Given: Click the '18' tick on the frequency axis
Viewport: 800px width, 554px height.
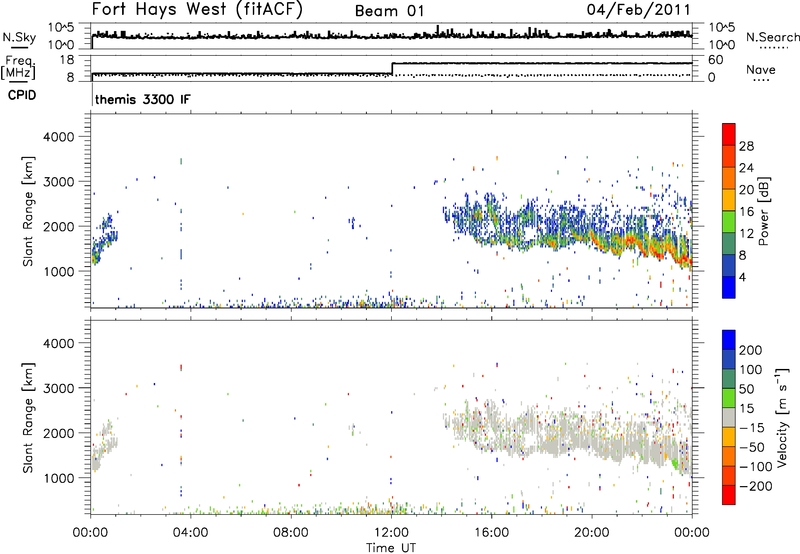Looking at the screenshot, I should tap(67, 60).
